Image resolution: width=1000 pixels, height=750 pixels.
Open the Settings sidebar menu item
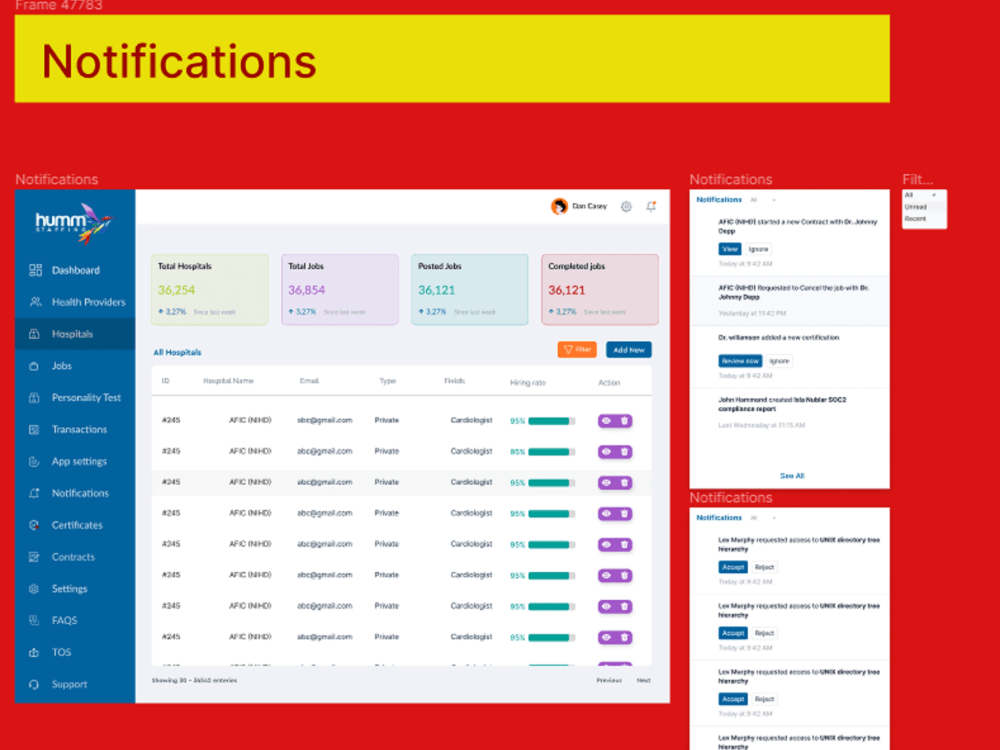point(75,589)
